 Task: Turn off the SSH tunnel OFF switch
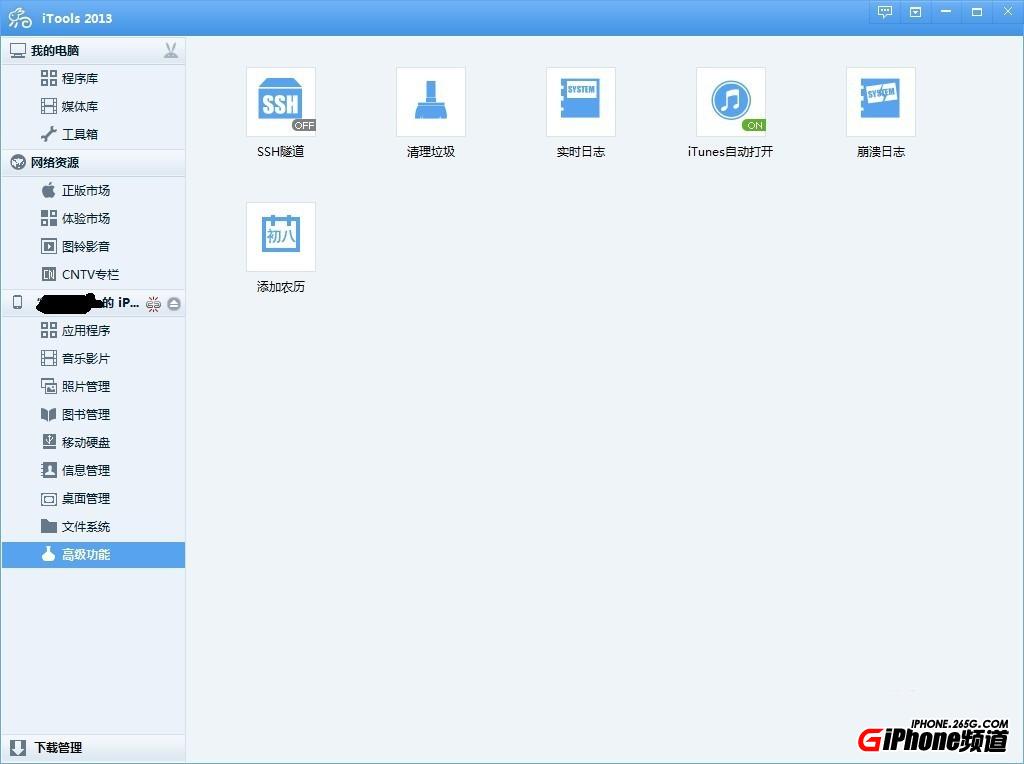(304, 126)
